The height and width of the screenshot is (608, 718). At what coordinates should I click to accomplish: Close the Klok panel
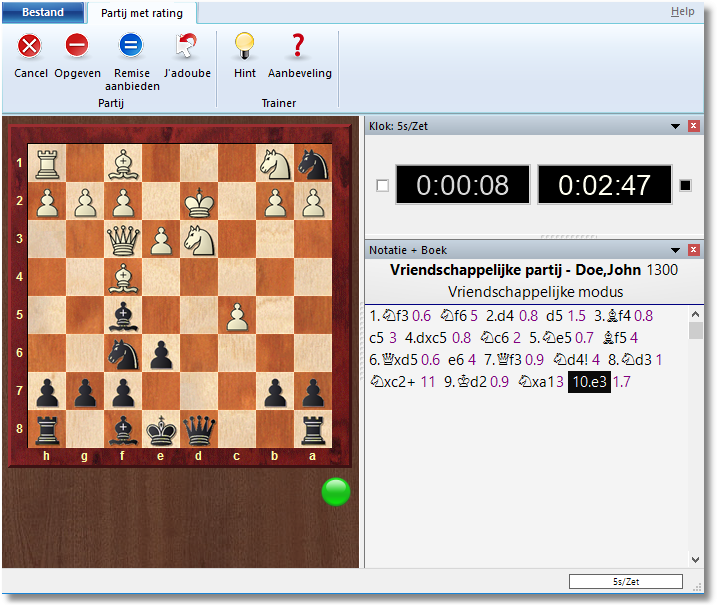pos(693,126)
